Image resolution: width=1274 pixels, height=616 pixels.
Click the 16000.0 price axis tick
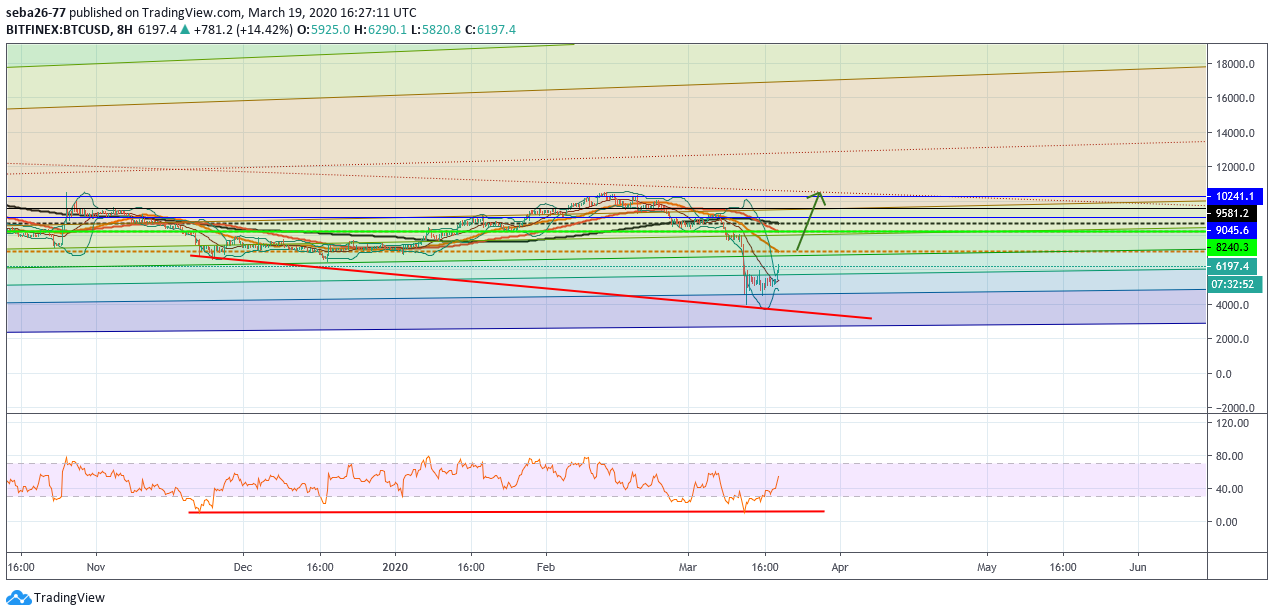[1235, 98]
